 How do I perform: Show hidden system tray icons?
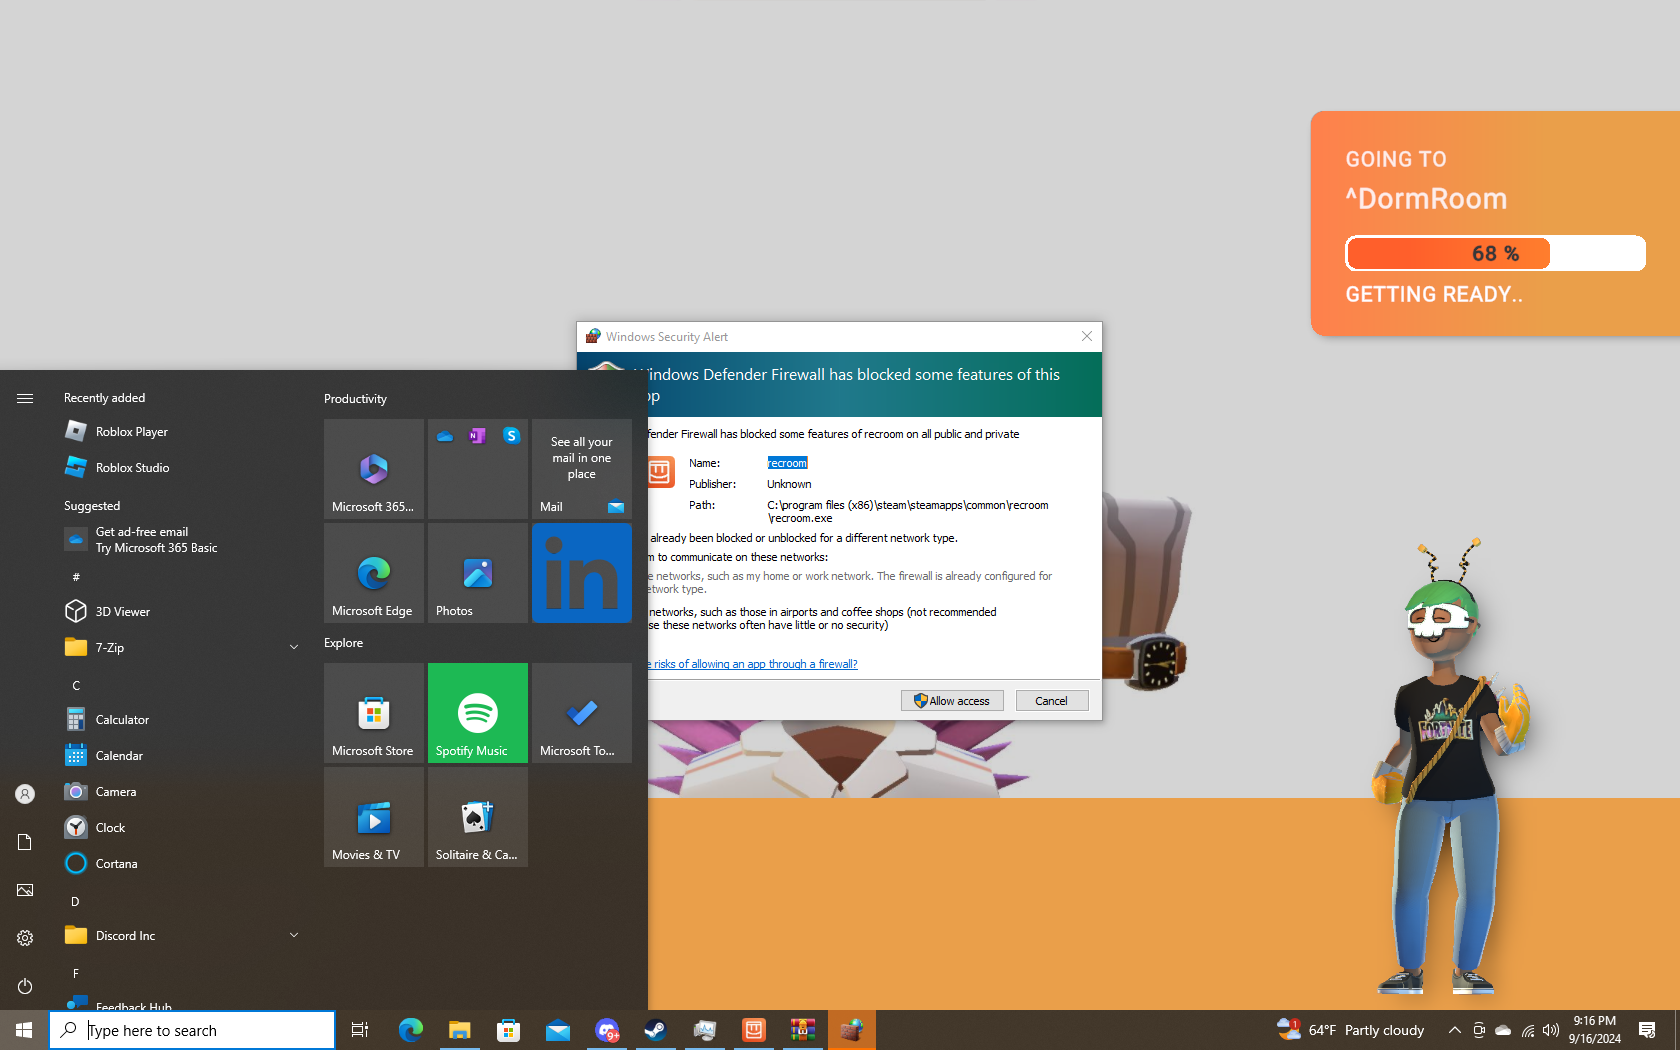(x=1455, y=1030)
